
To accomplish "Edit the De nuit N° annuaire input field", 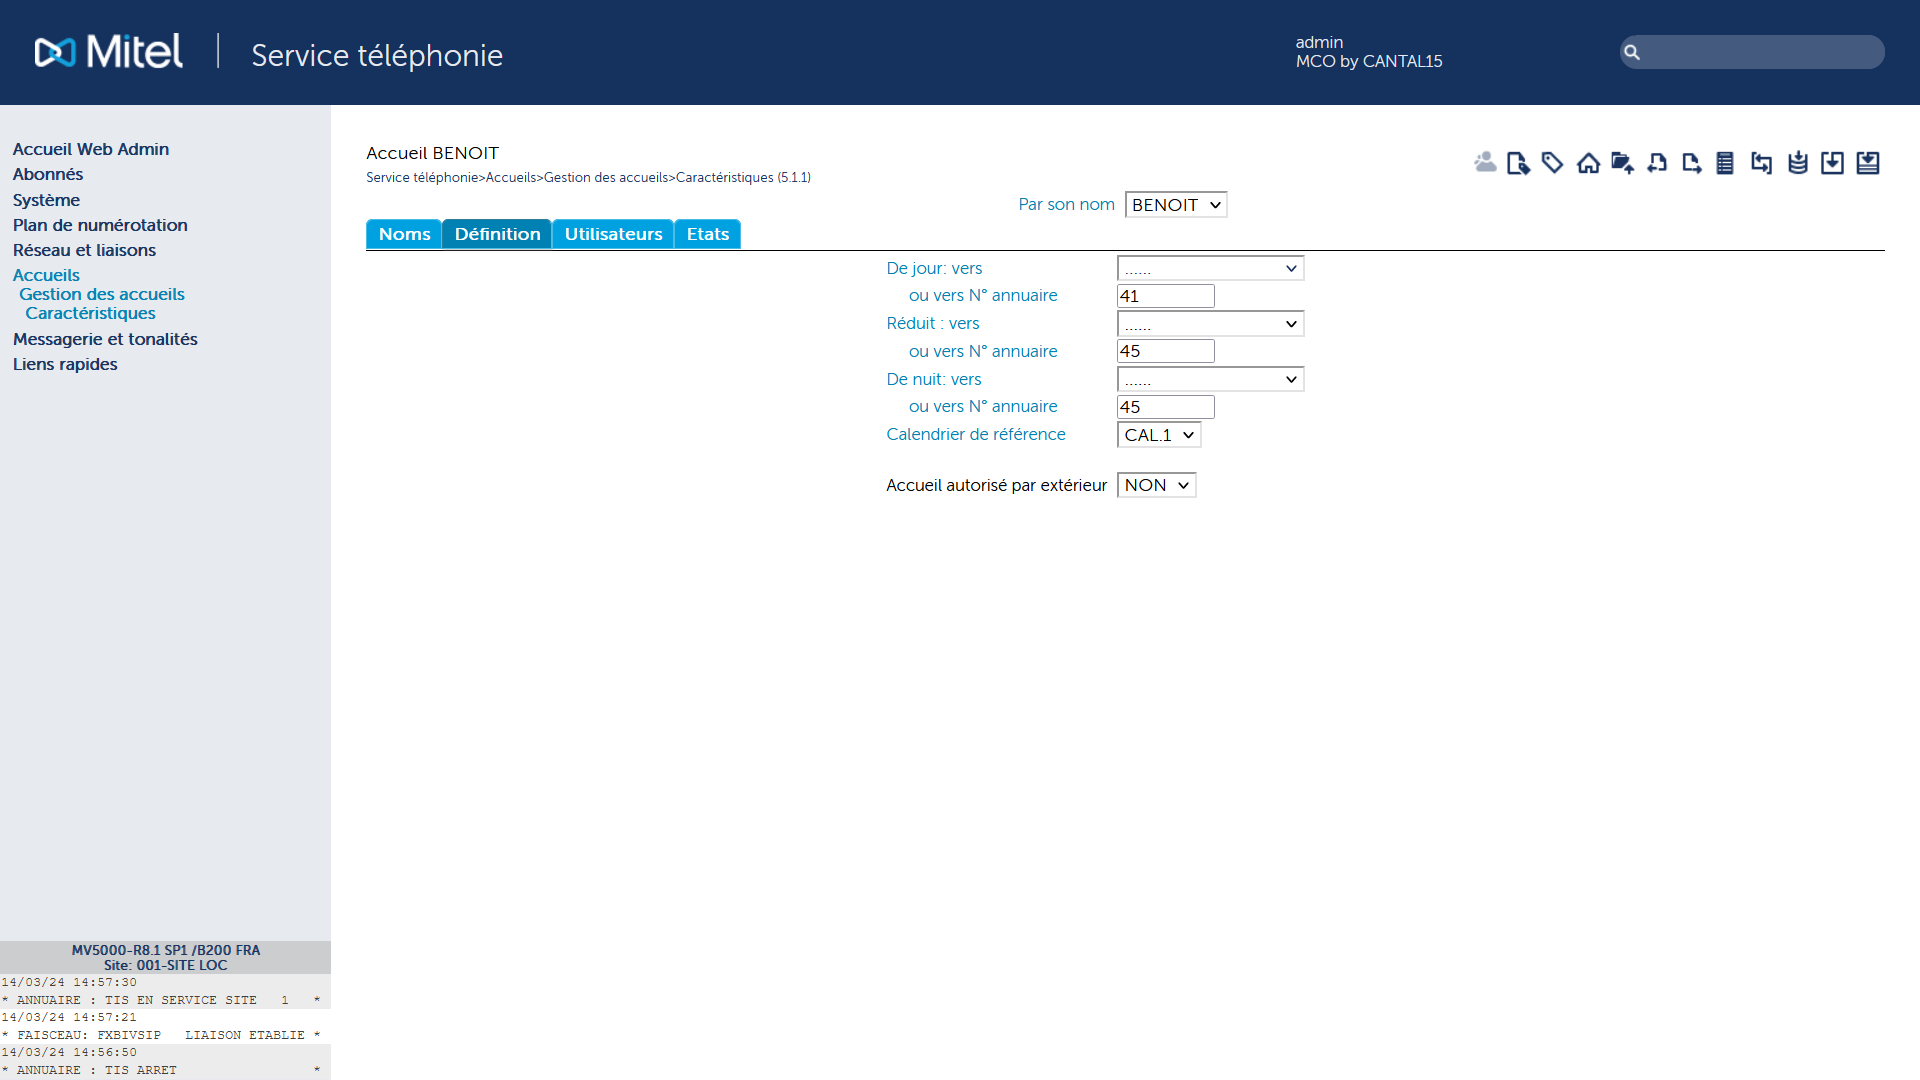I will pyautogui.click(x=1164, y=406).
